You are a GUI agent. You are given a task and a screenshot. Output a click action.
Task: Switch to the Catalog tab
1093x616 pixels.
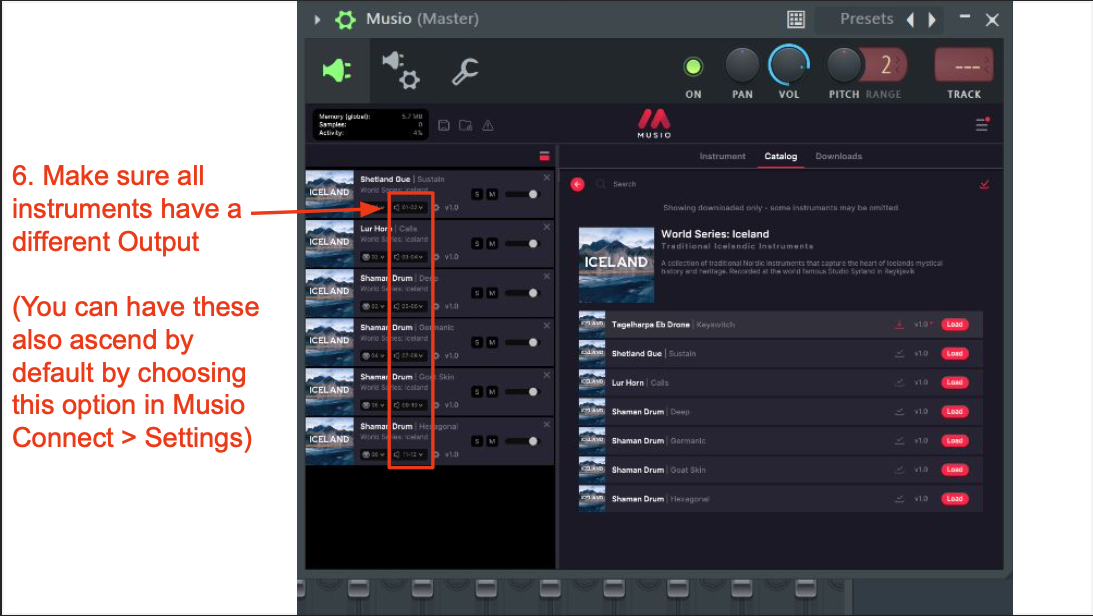tap(781, 156)
